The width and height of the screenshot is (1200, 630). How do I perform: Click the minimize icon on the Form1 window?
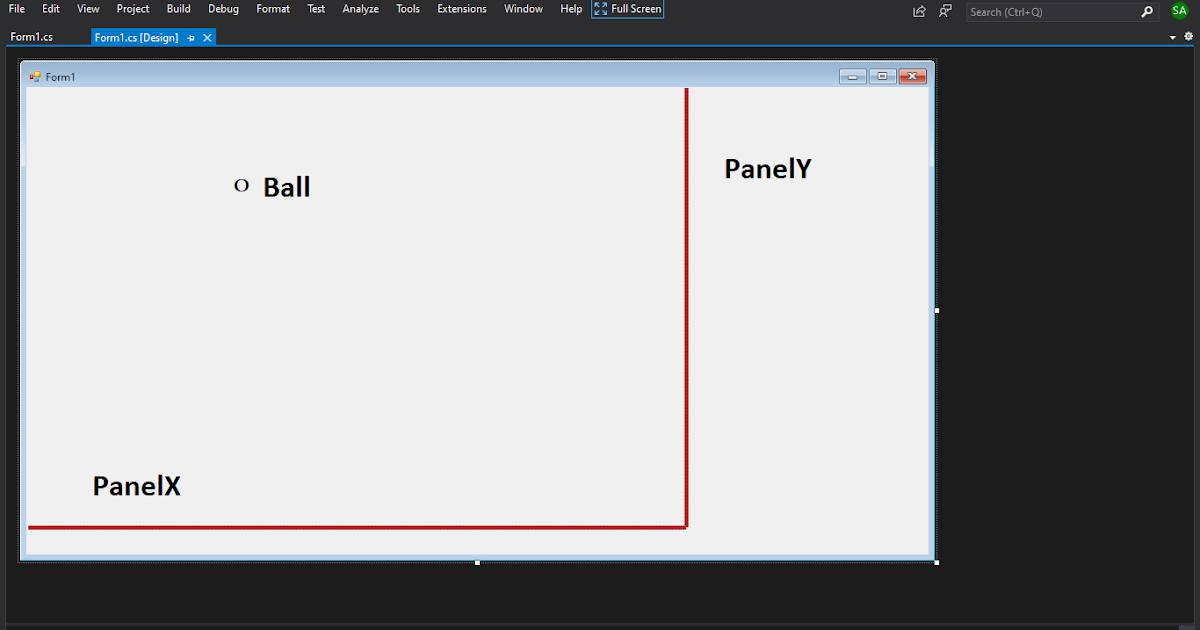pos(852,75)
